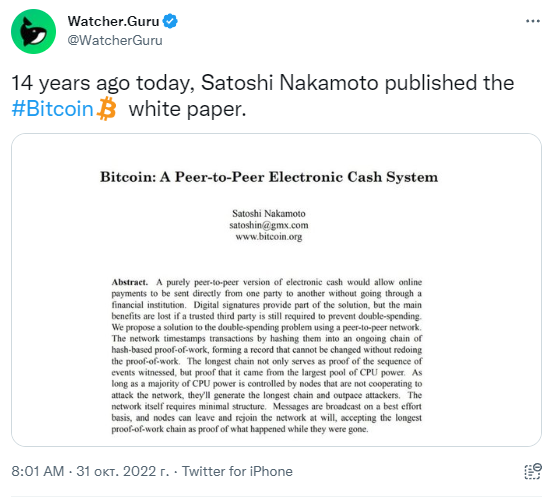
Task: Click the orange Bitcoin emoji icon
Action: point(106,109)
